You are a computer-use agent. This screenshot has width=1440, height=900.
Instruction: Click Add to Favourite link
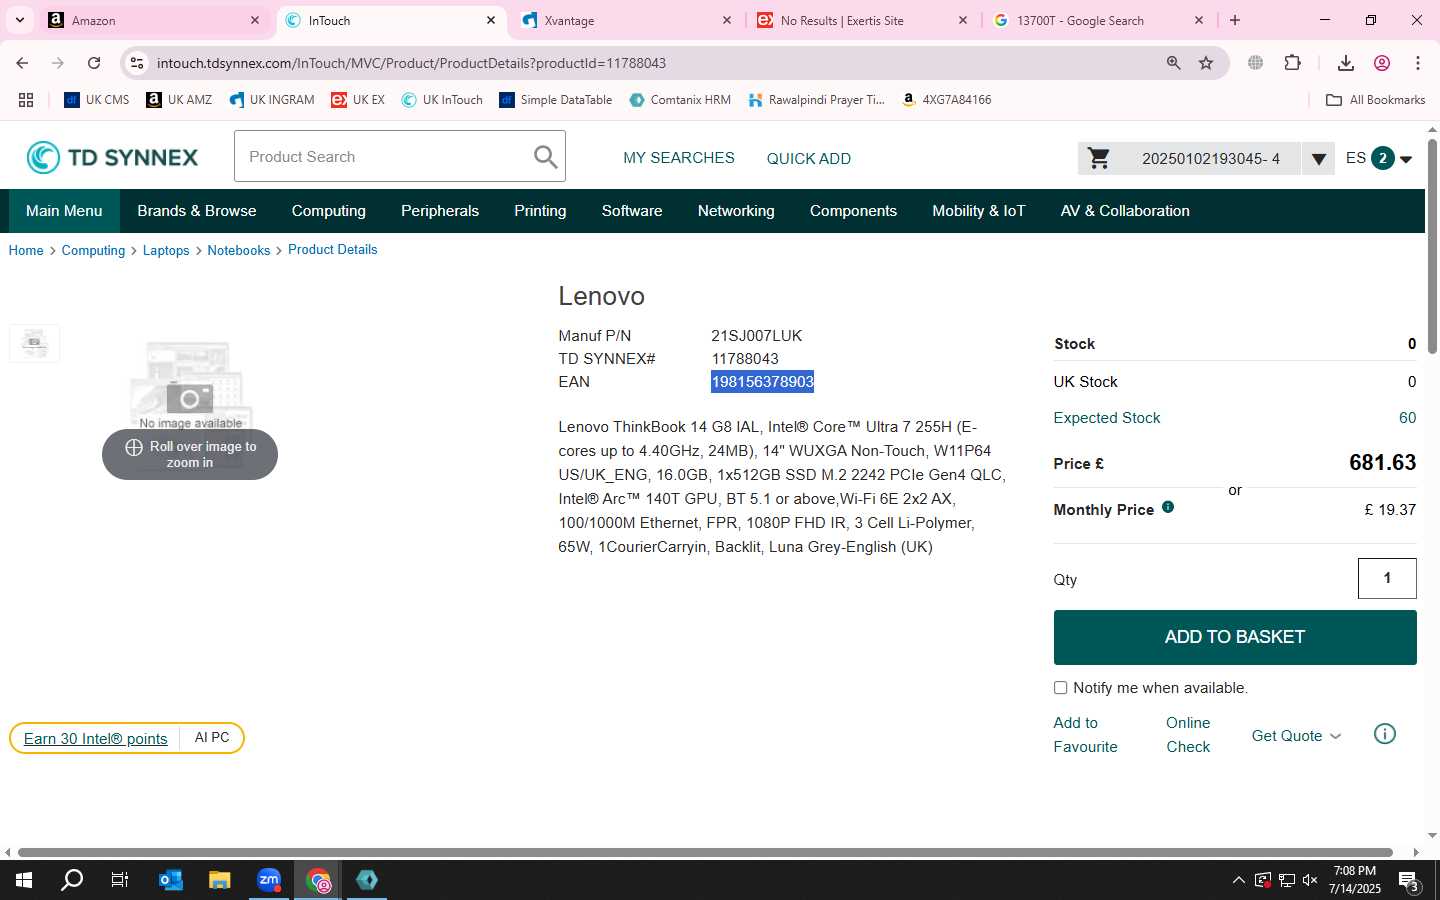pyautogui.click(x=1085, y=735)
